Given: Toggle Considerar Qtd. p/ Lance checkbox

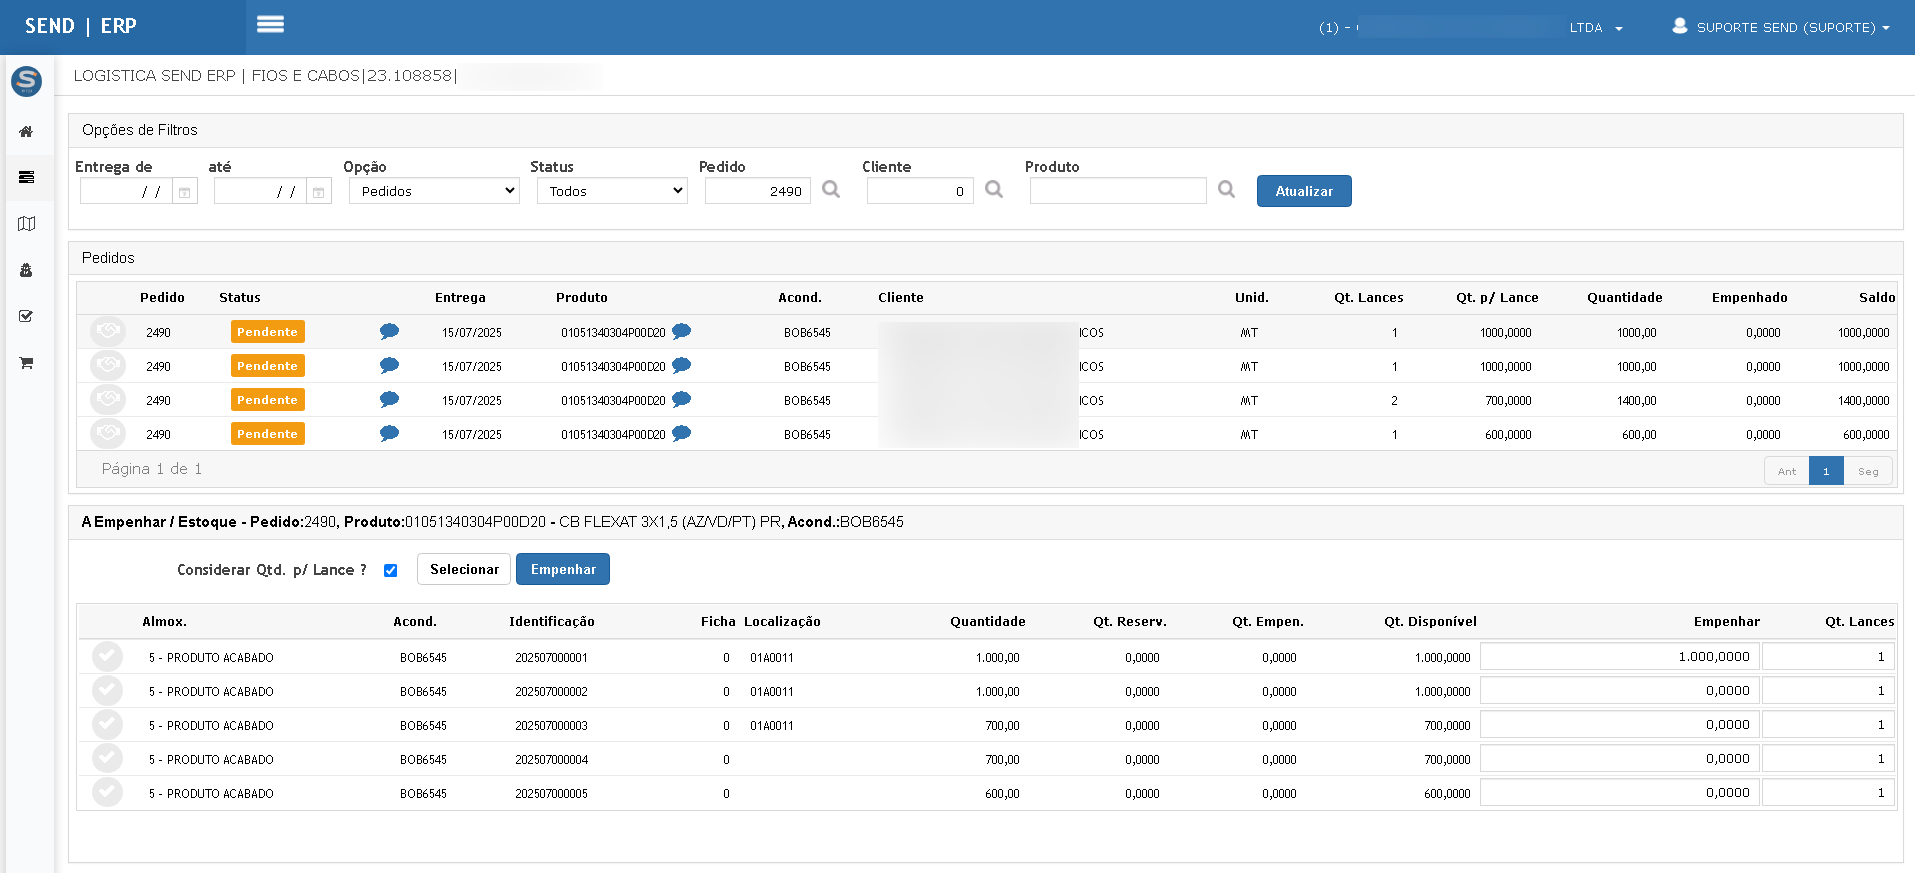Looking at the screenshot, I should [391, 571].
